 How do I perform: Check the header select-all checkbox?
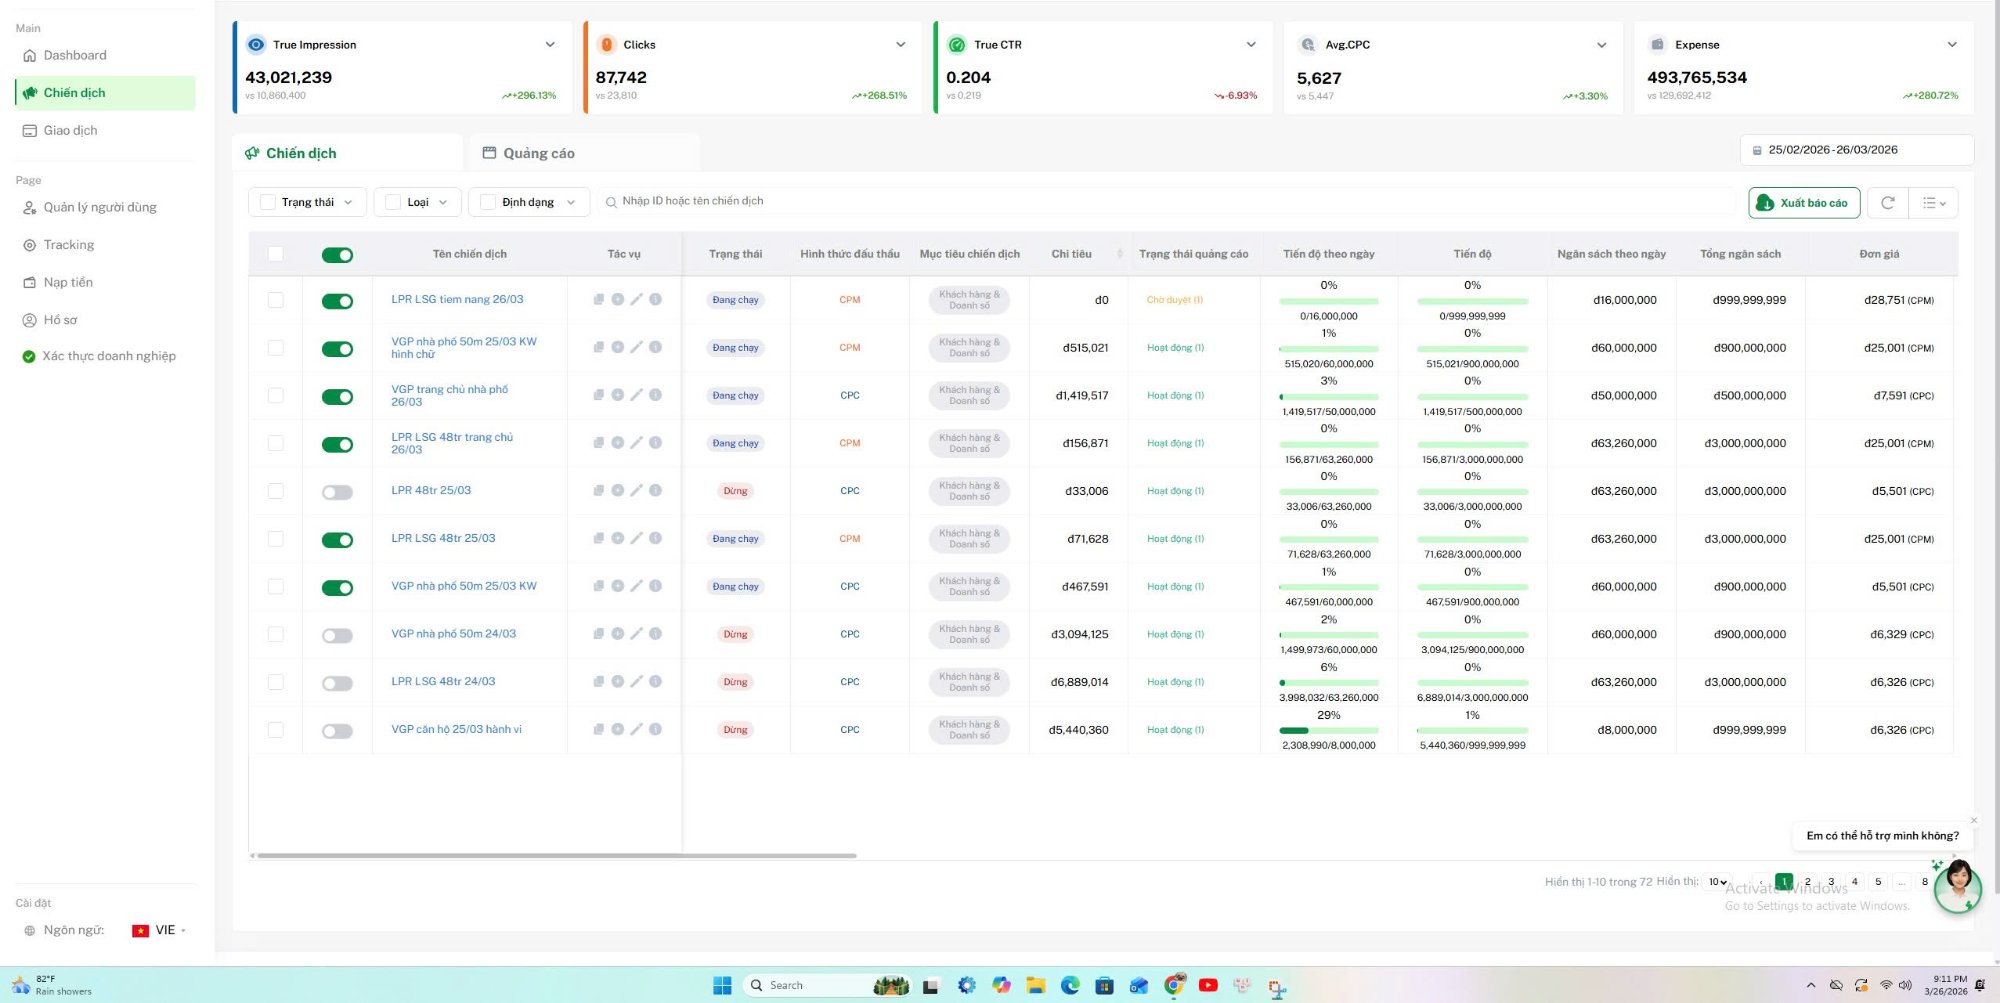click(x=276, y=254)
